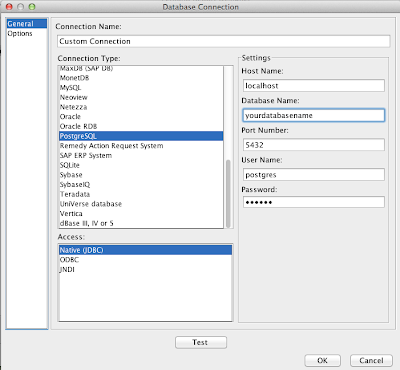The width and height of the screenshot is (400, 370).
Task: Open the Options section in sidebar
Action: pyautogui.click(x=27, y=33)
